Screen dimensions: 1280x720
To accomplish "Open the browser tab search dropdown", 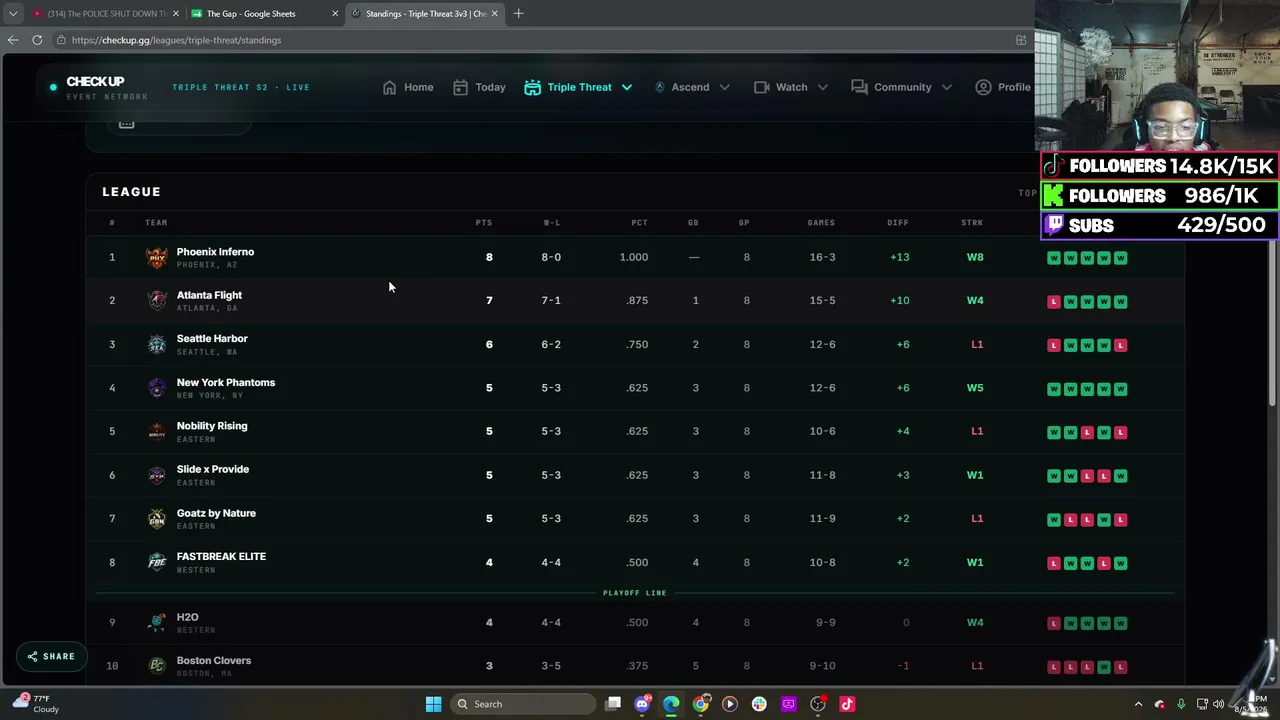I will (13, 14).
